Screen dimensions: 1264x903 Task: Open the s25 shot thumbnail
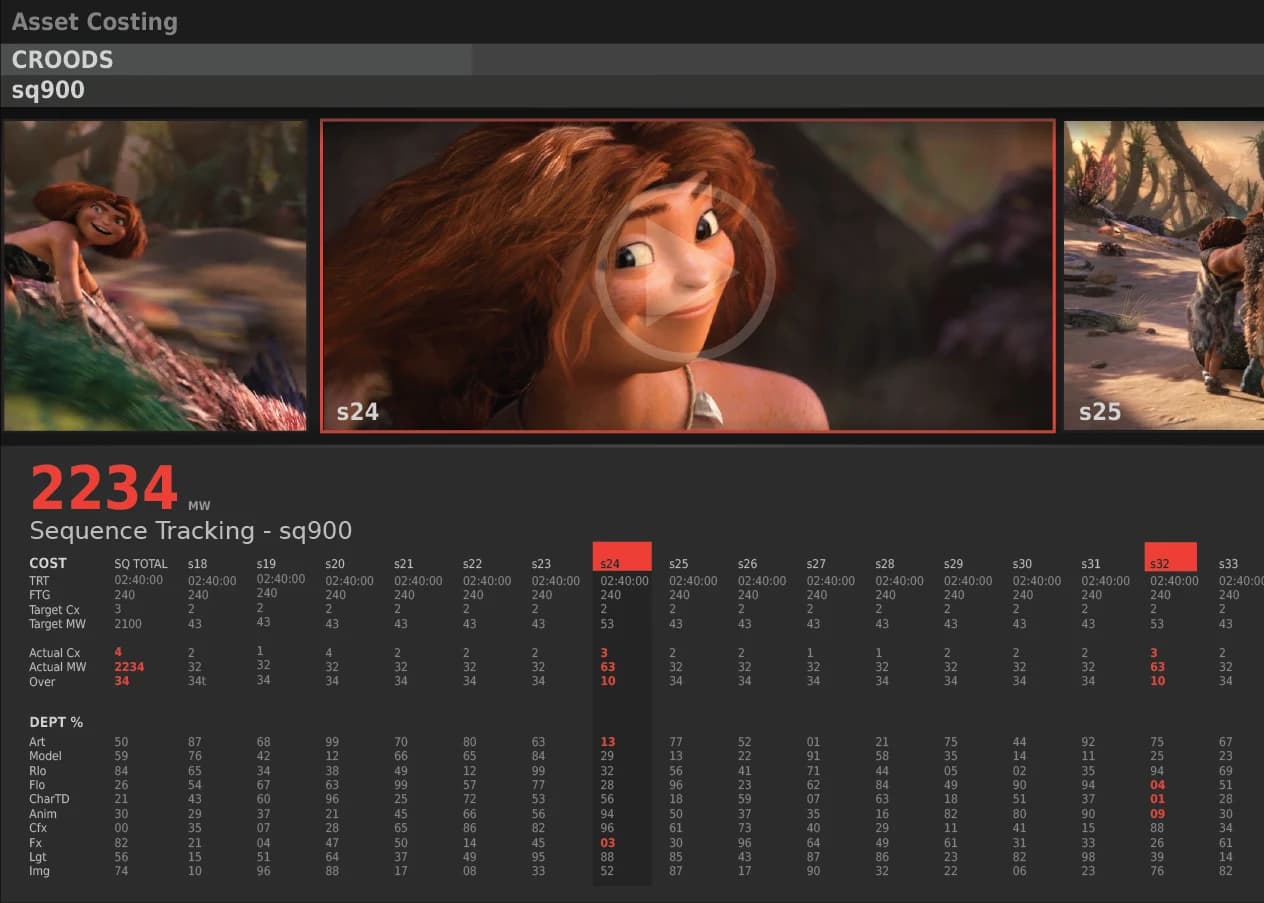click(x=1163, y=275)
